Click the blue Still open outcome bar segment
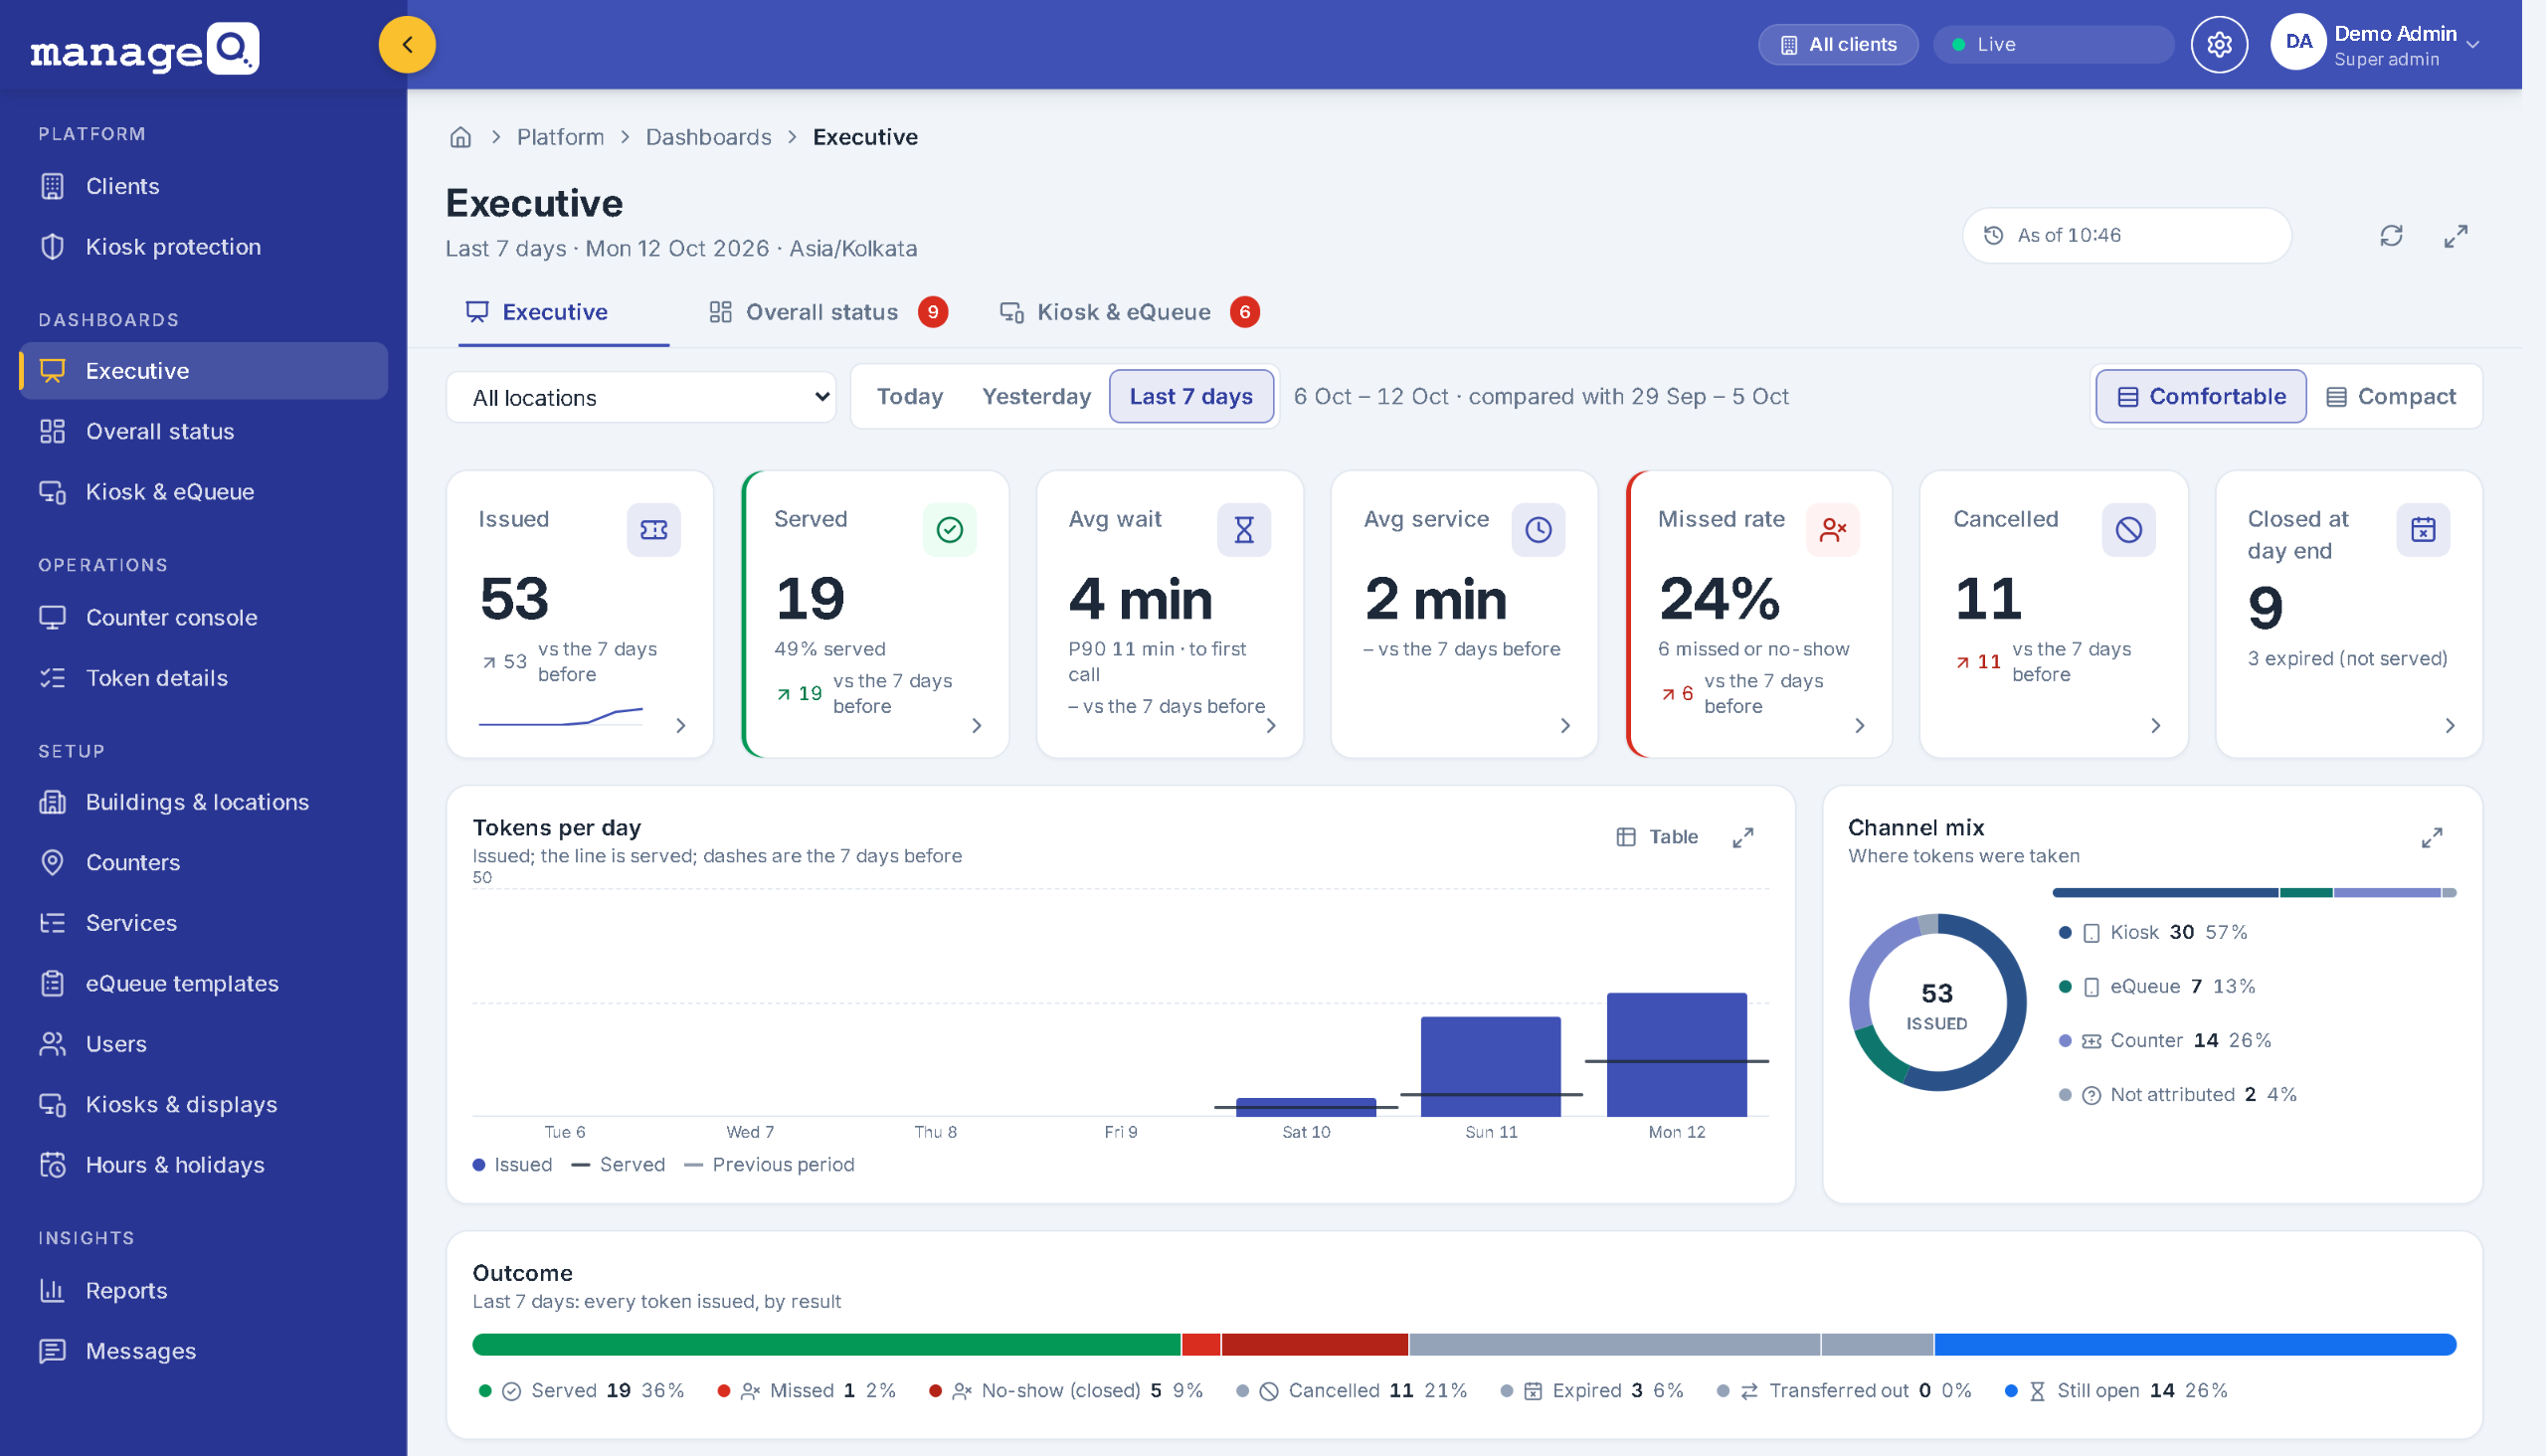The height and width of the screenshot is (1456, 2546). pyautogui.click(x=2195, y=1345)
